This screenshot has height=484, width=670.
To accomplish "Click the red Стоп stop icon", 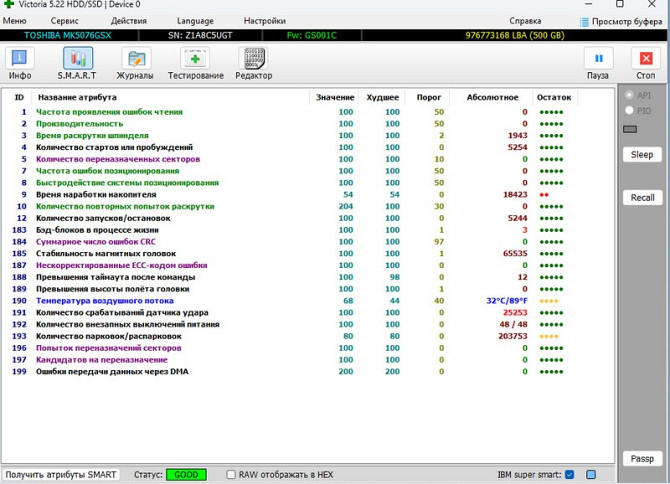I will pyautogui.click(x=646, y=59).
